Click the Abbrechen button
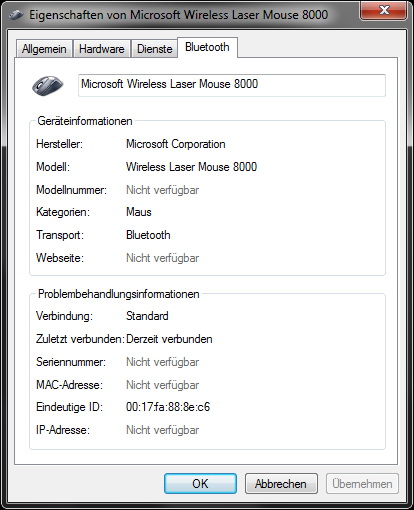 (x=281, y=484)
